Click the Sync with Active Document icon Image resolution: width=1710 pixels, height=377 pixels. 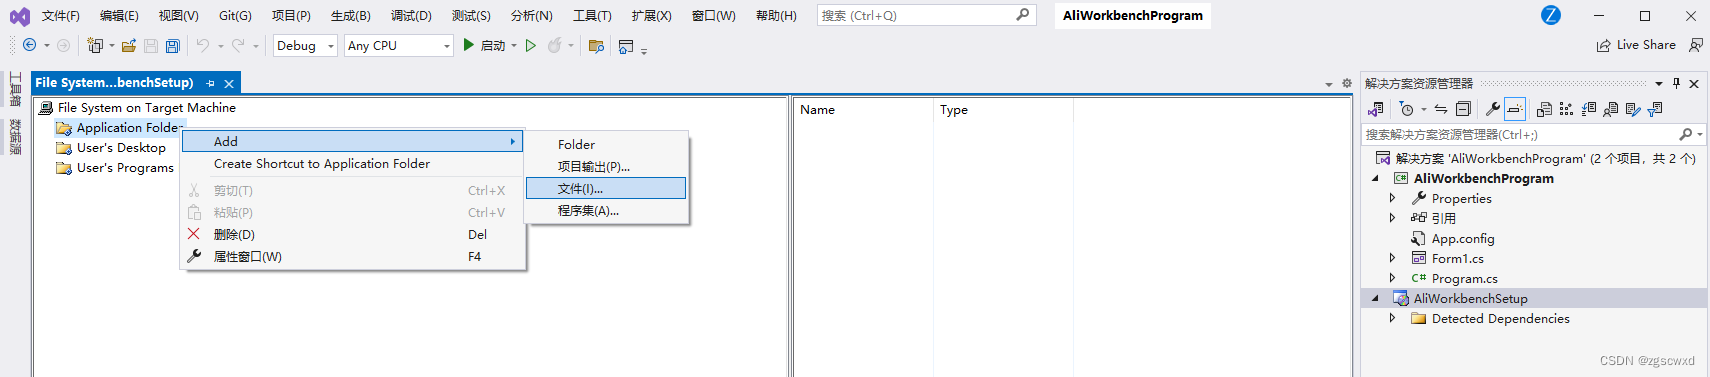(1441, 109)
